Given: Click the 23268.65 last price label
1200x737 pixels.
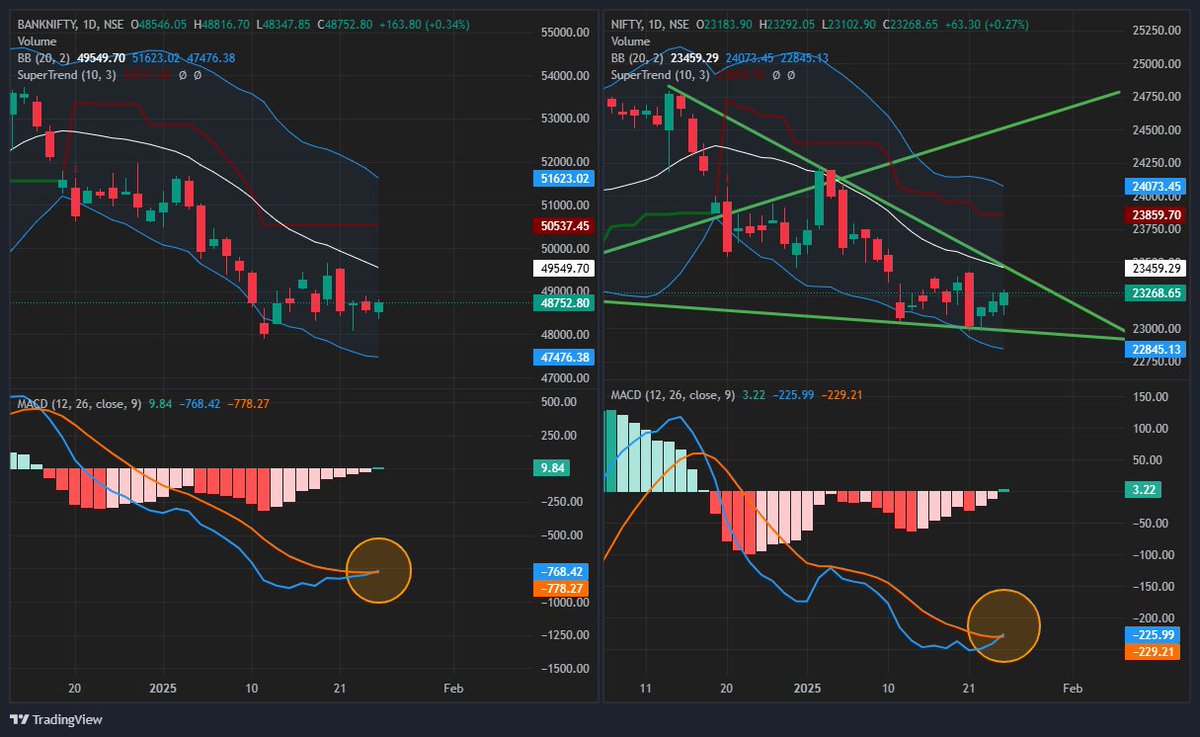Looking at the screenshot, I should [x=1154, y=293].
